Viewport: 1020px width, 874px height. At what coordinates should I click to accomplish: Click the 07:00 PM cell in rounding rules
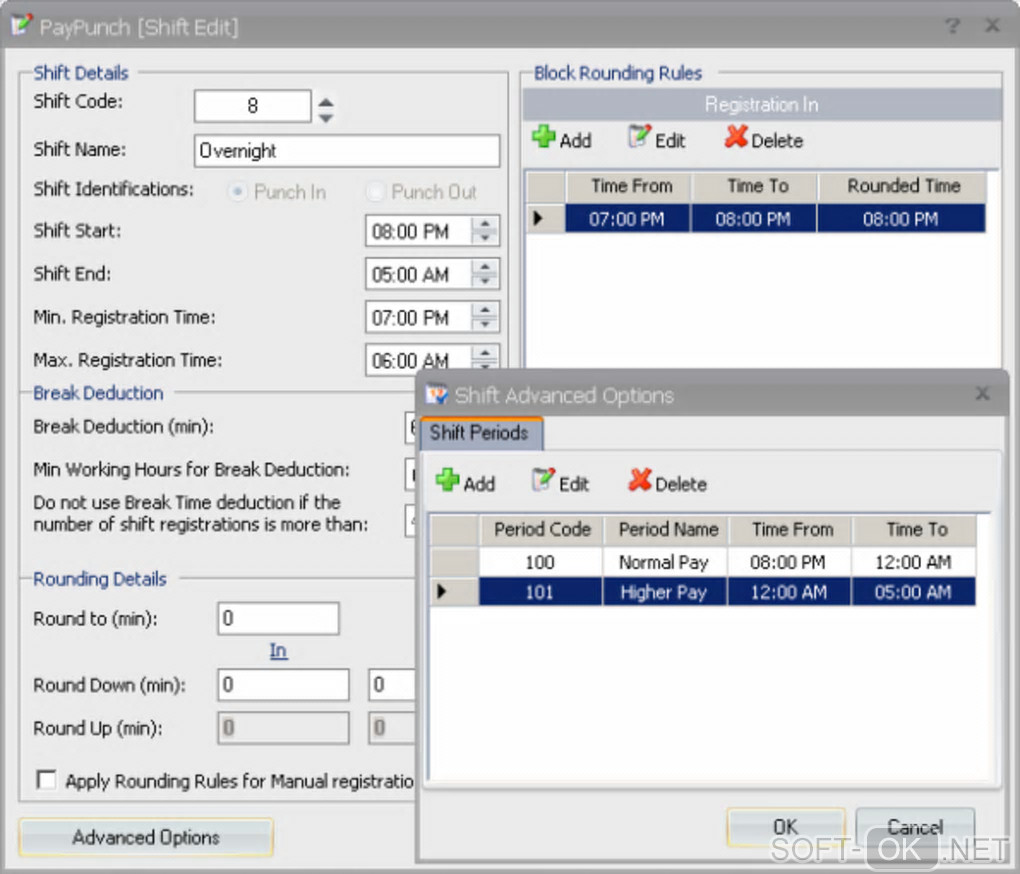coord(628,218)
